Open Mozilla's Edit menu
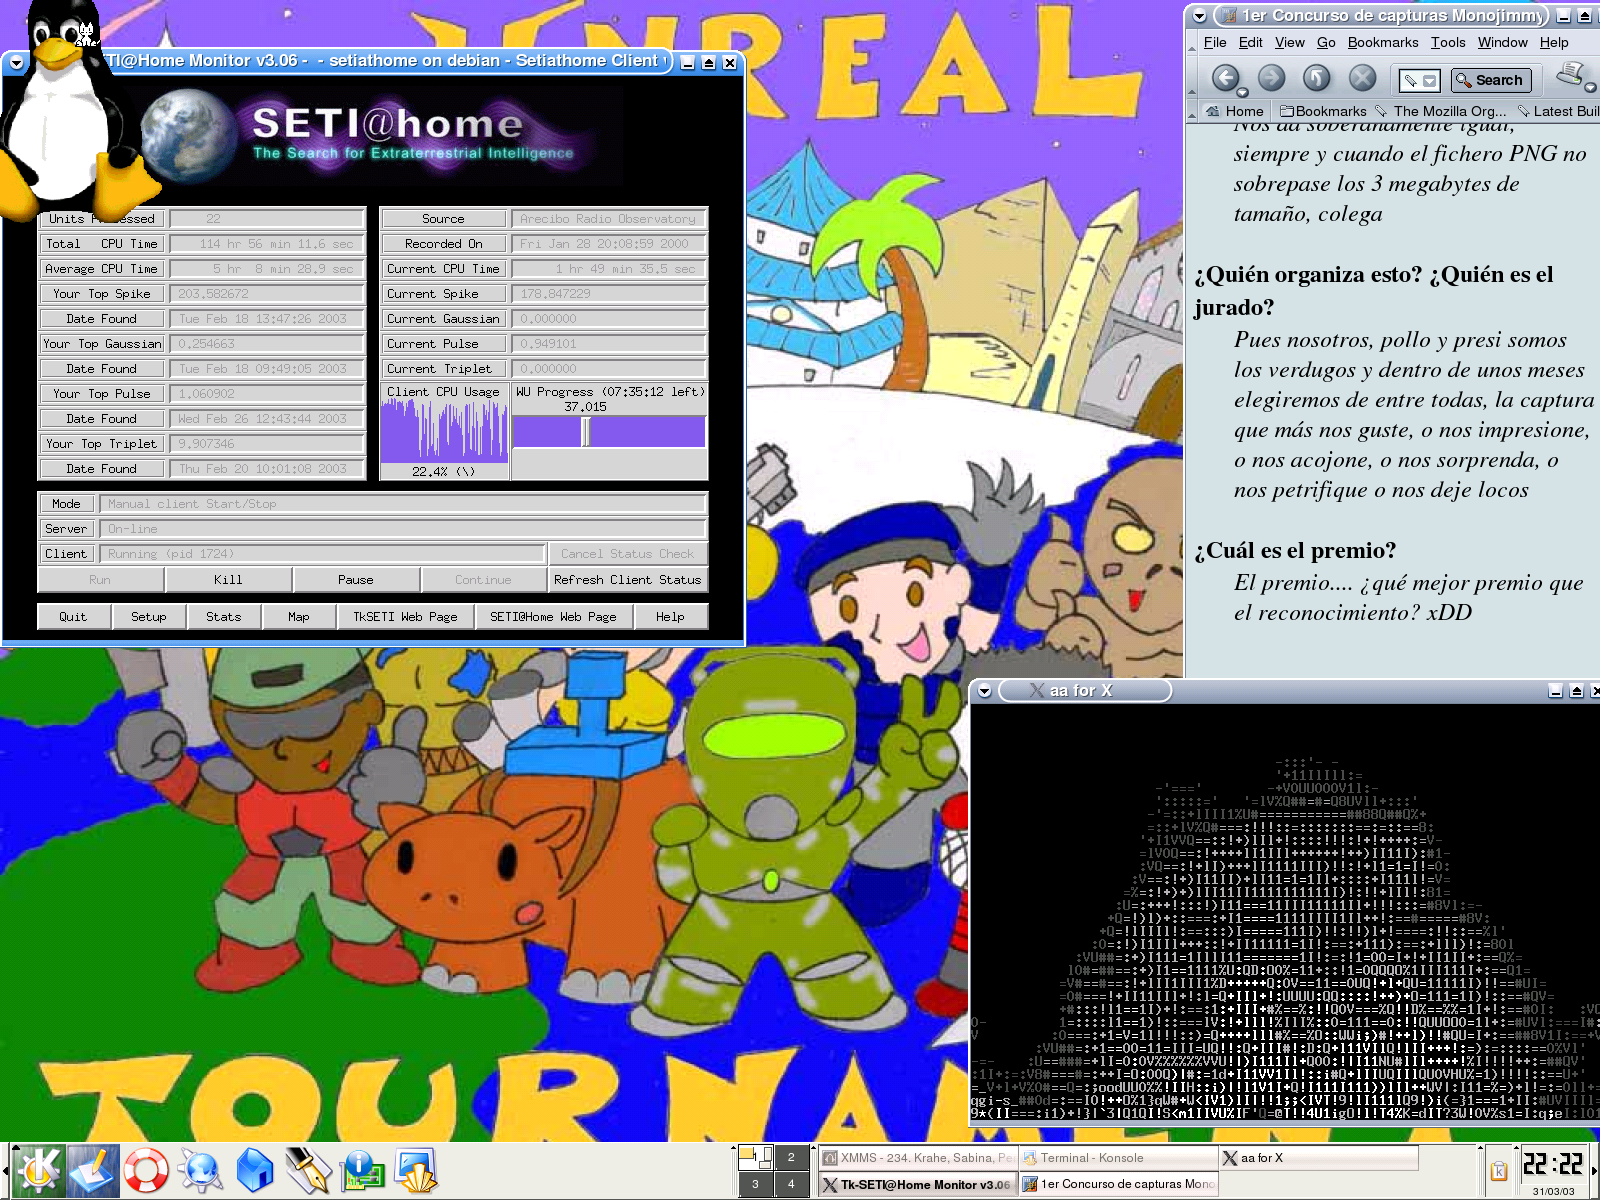Viewport: 1600px width, 1200px height. pos(1250,42)
